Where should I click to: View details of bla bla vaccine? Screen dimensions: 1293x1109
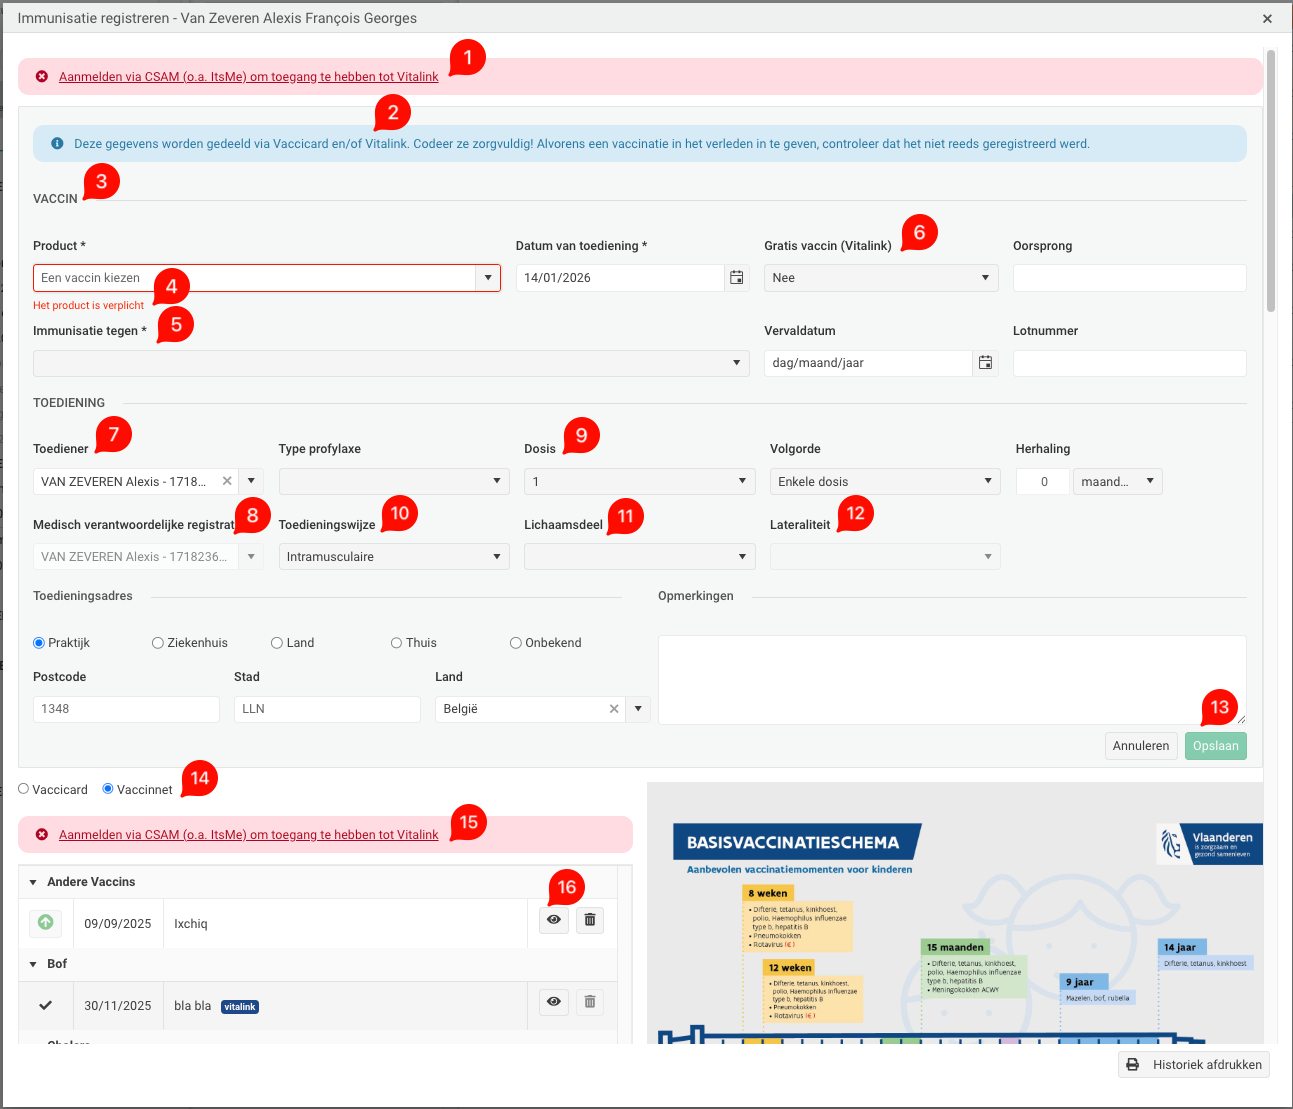point(554,1002)
